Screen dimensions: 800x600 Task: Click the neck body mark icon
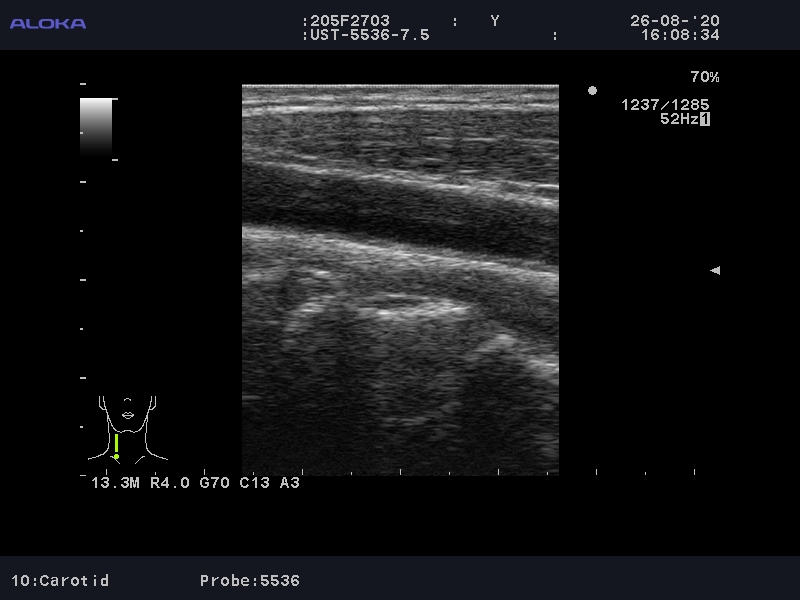(127, 429)
